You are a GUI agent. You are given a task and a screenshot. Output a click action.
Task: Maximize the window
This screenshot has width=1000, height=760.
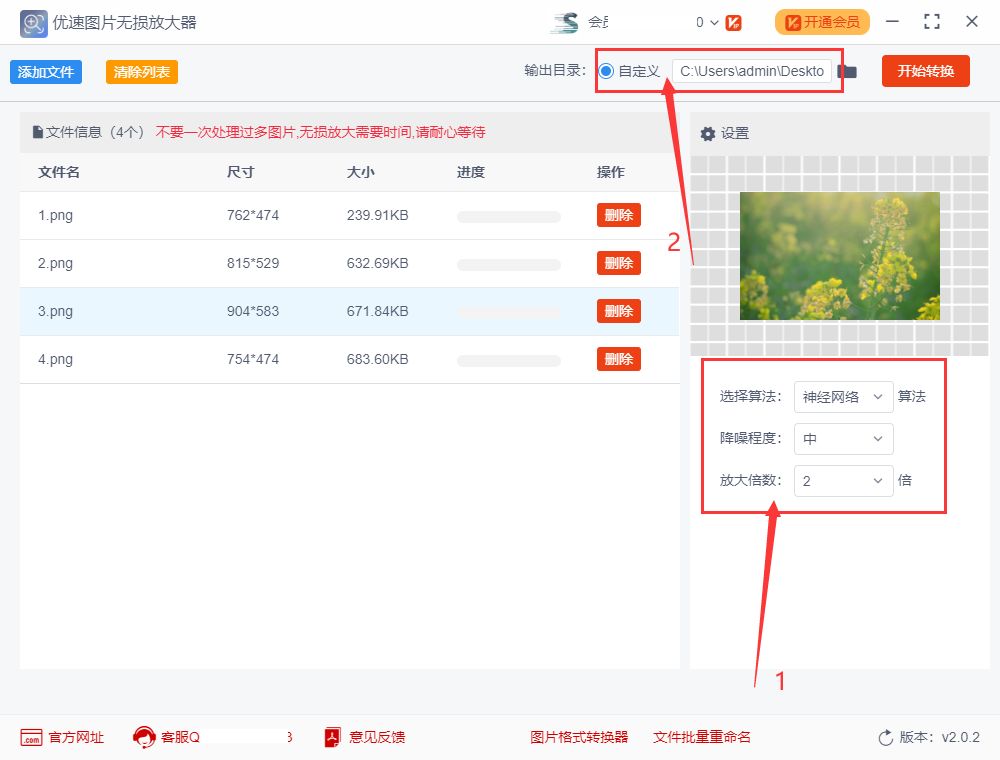coord(932,22)
